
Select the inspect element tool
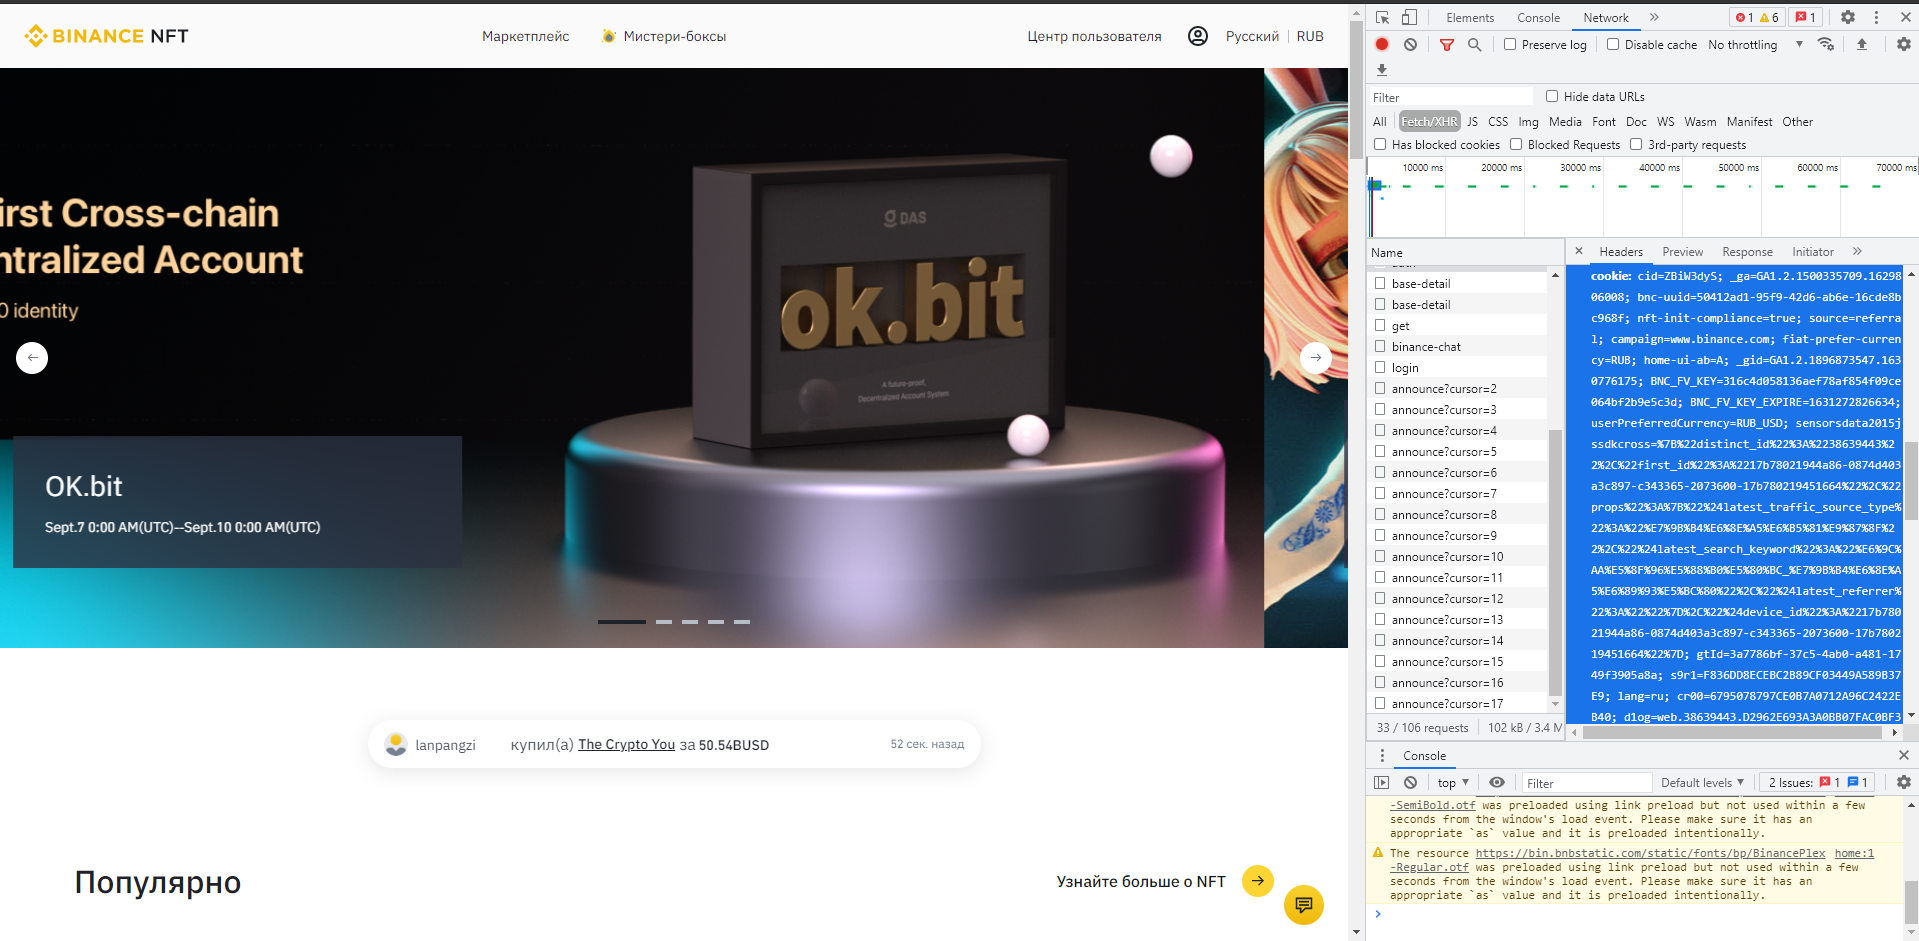1383,17
